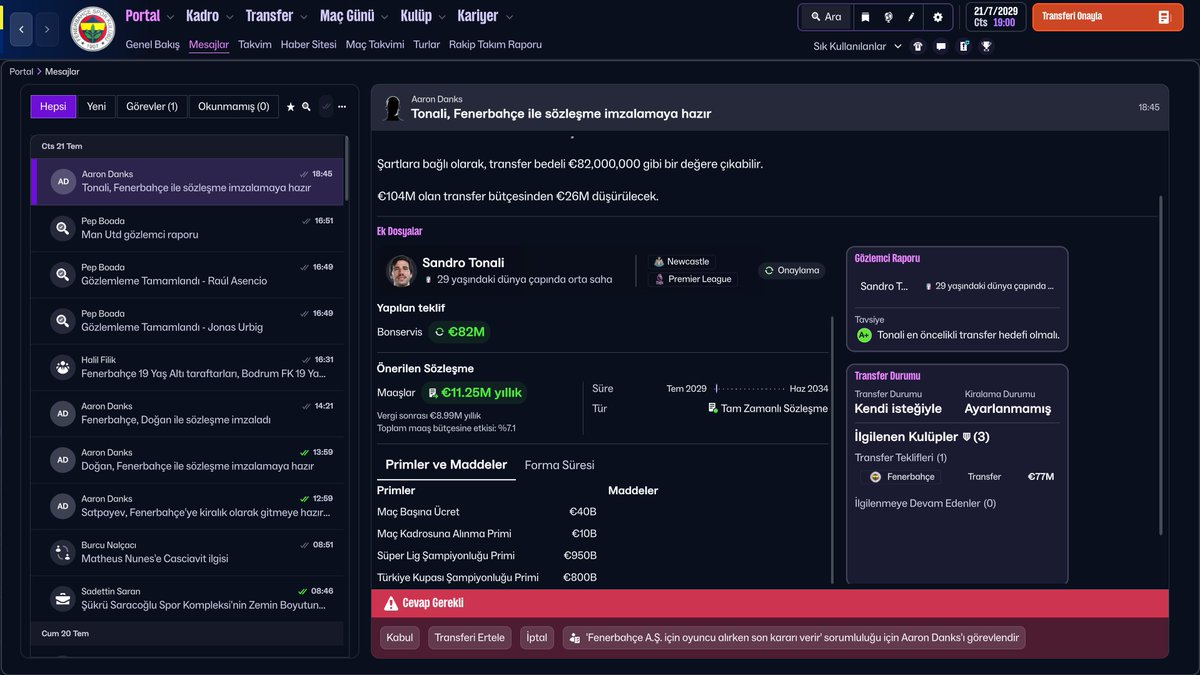Open the inbox three-dots more menu

(342, 107)
